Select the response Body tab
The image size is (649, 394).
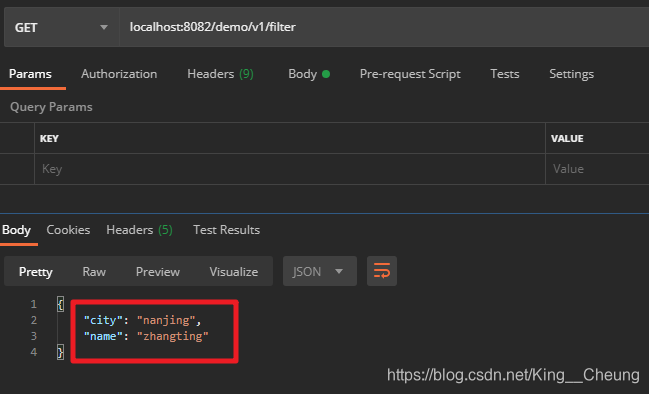[x=17, y=230]
